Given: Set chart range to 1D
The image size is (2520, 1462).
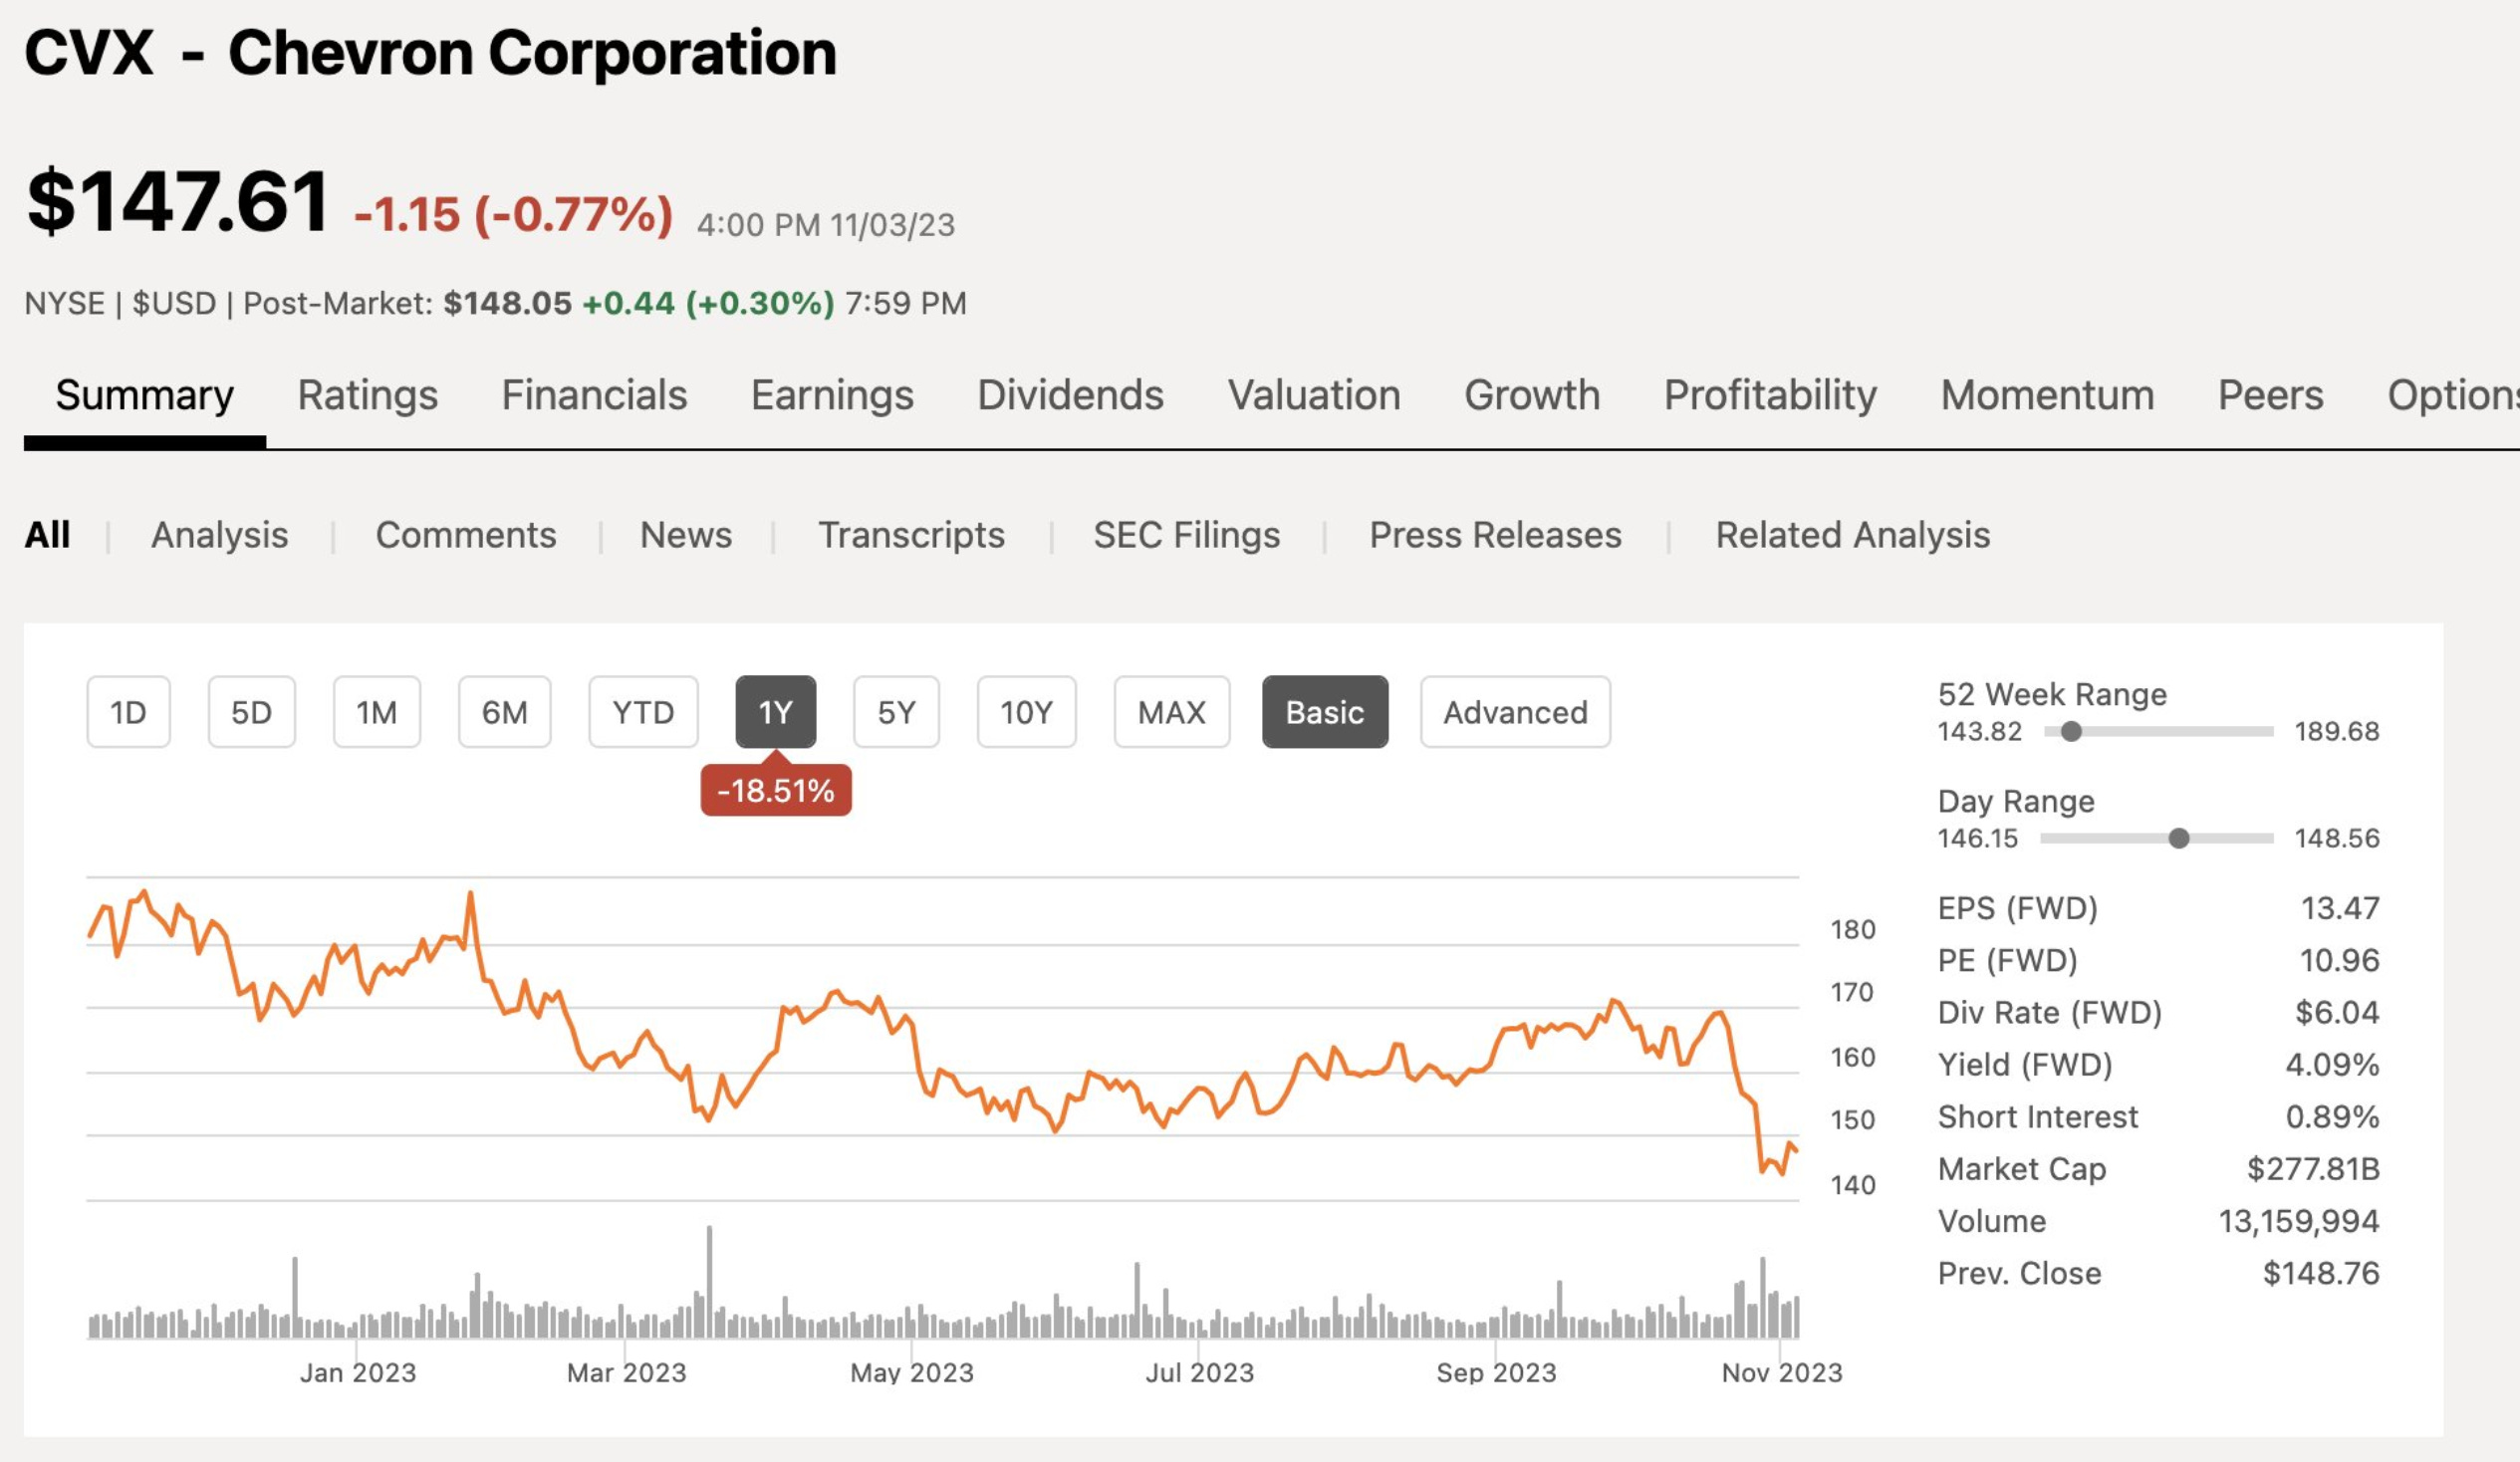Looking at the screenshot, I should click(x=128, y=712).
